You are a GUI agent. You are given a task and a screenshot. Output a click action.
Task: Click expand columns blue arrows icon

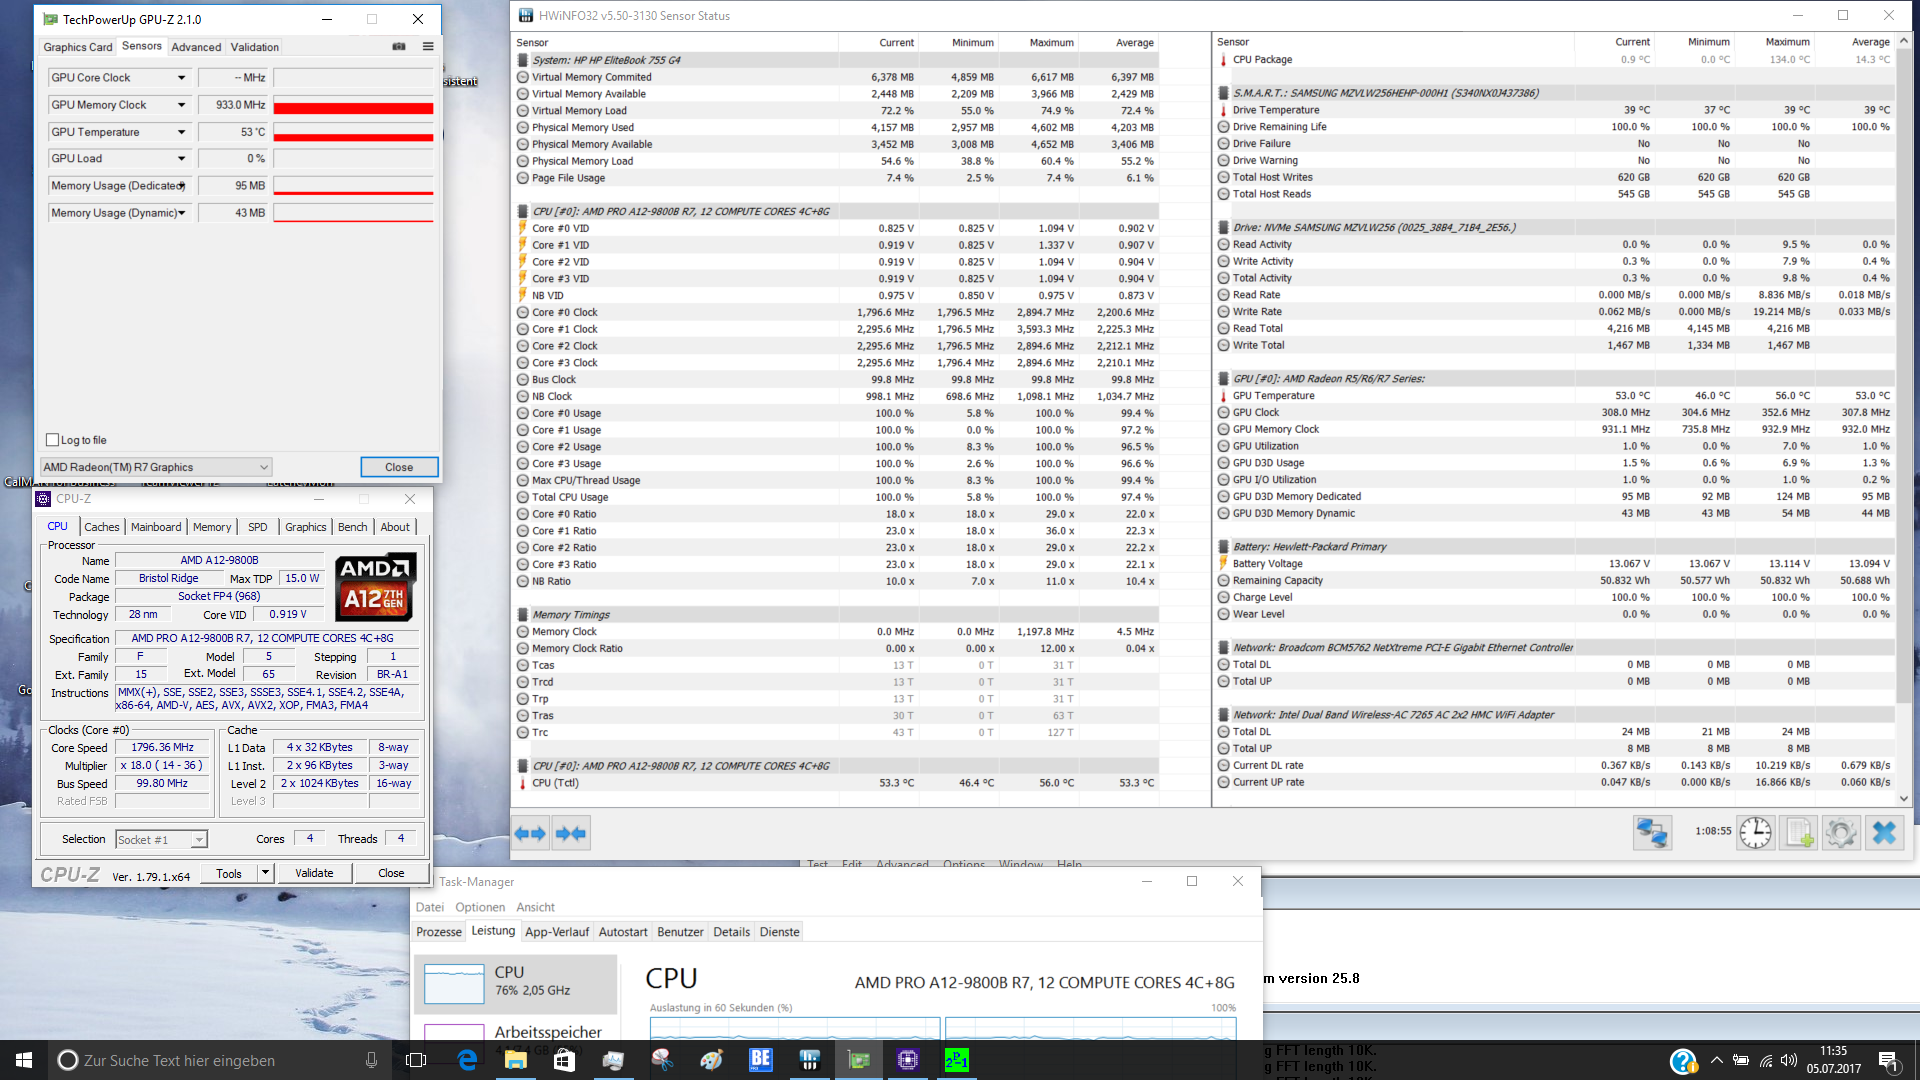pos(530,833)
